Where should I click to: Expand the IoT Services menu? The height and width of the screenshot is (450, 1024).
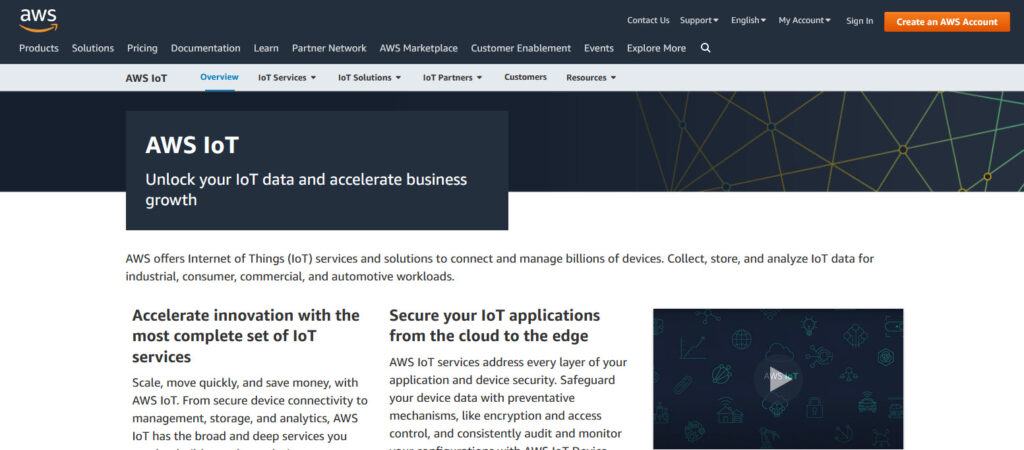pos(287,77)
